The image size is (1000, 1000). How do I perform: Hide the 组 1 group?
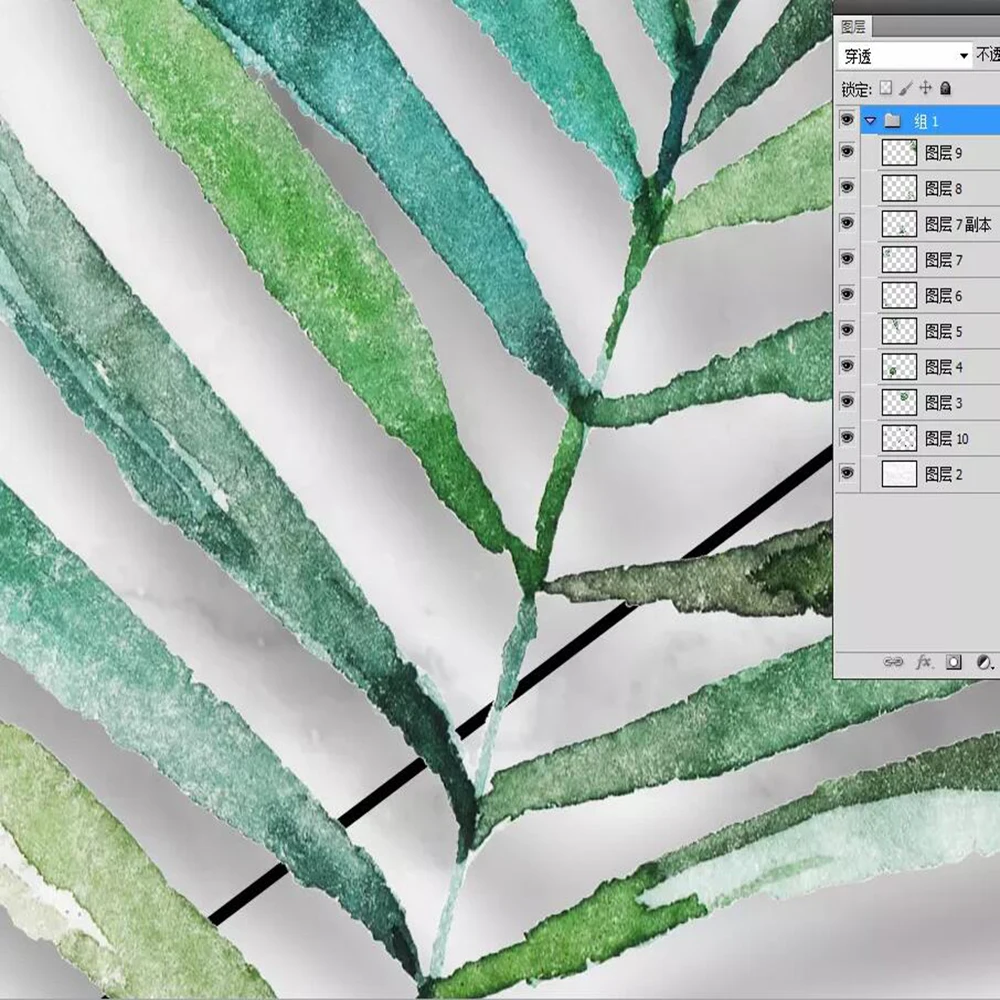pyautogui.click(x=847, y=120)
